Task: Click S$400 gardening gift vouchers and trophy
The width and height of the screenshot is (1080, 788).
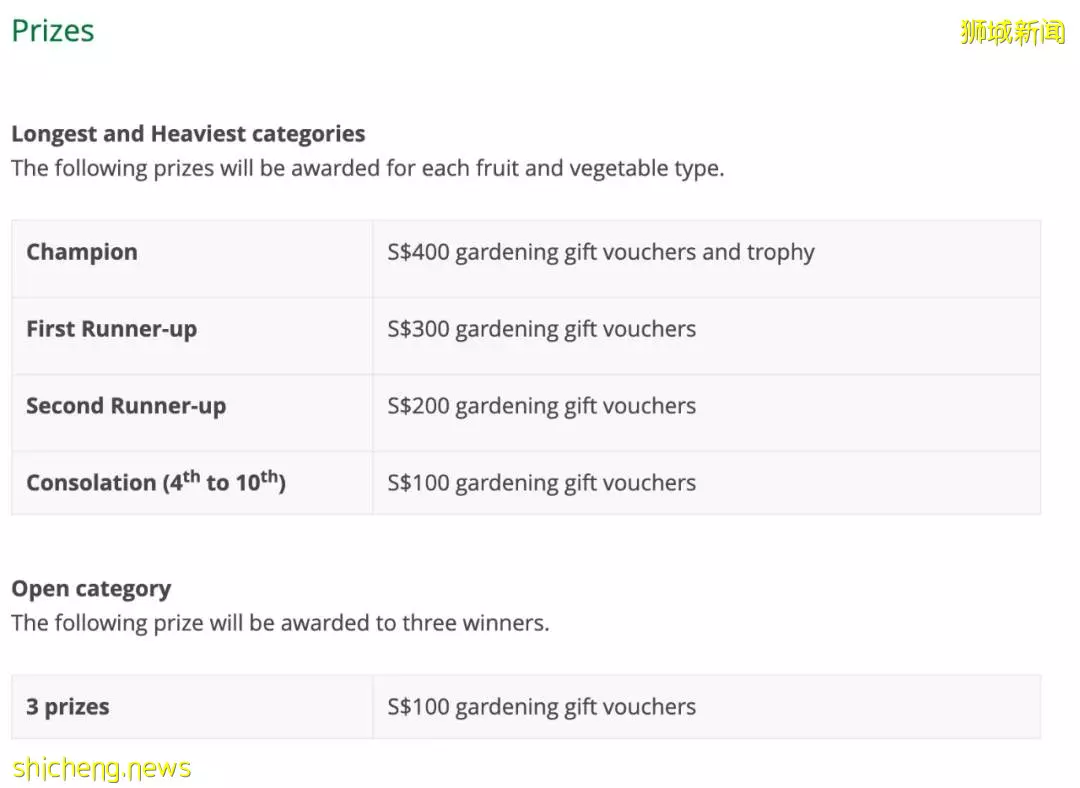Action: pos(601,253)
